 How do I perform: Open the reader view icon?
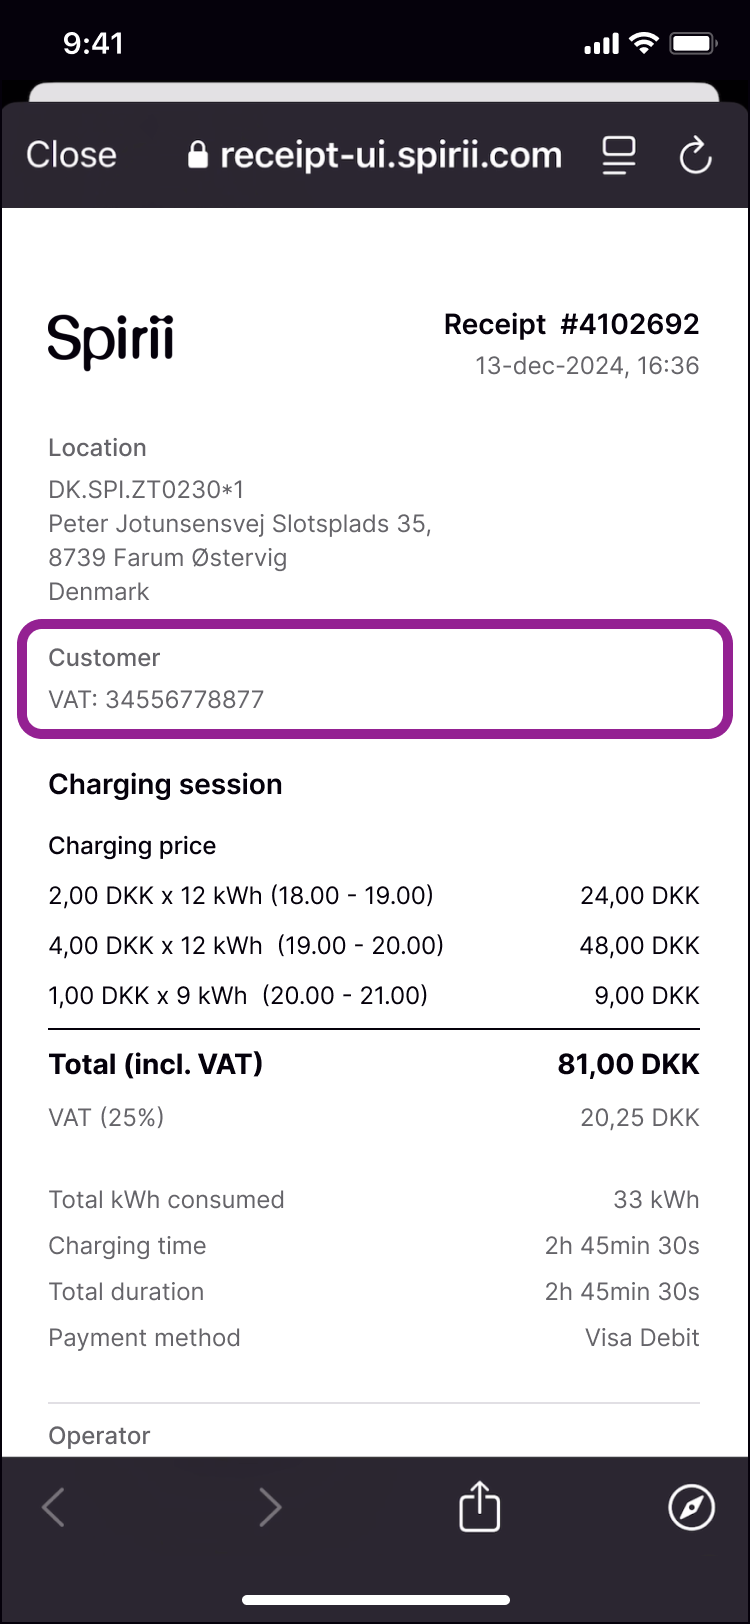pos(619,156)
